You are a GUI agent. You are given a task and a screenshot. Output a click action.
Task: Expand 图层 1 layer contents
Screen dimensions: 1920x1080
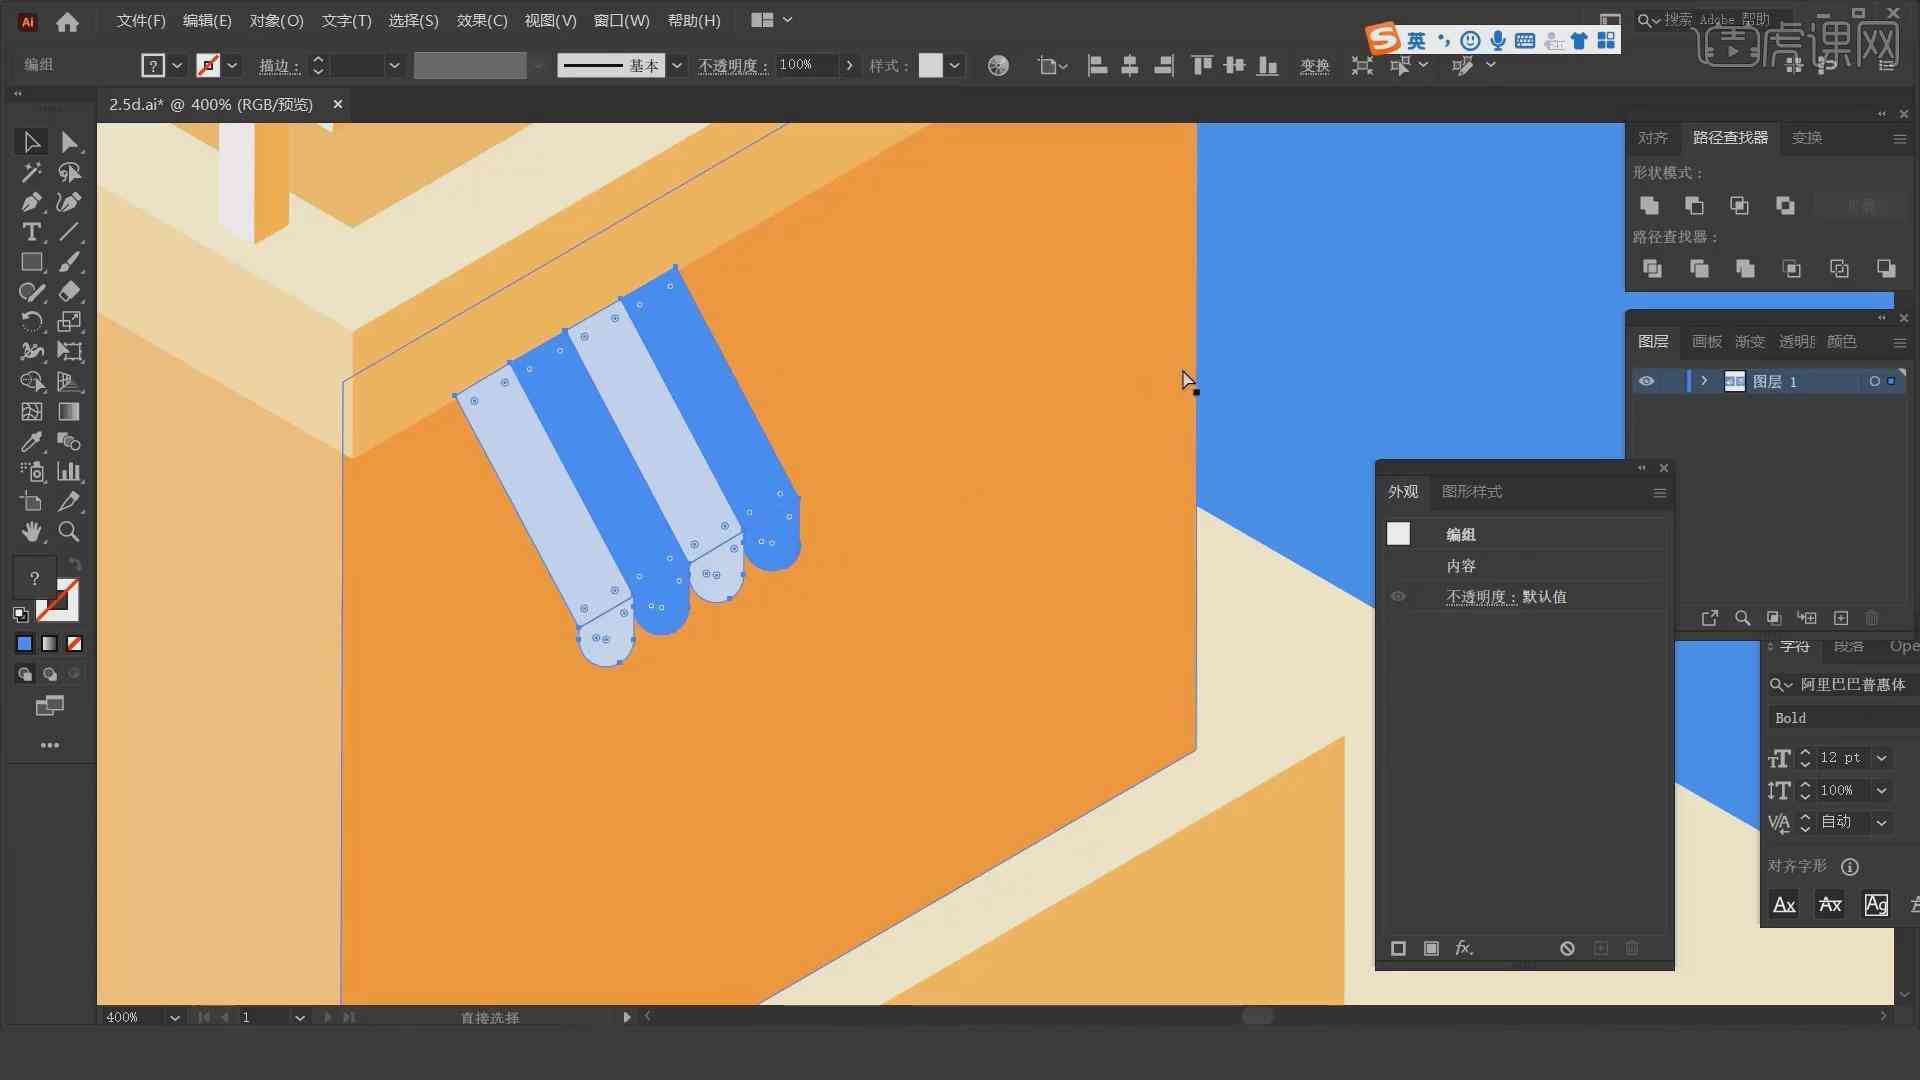pyautogui.click(x=1704, y=381)
